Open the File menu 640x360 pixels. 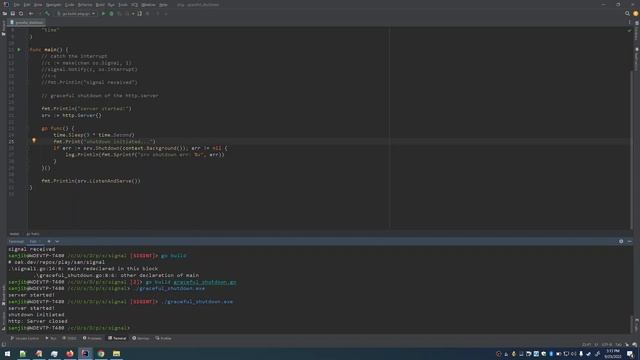pyautogui.click(x=17, y=5)
